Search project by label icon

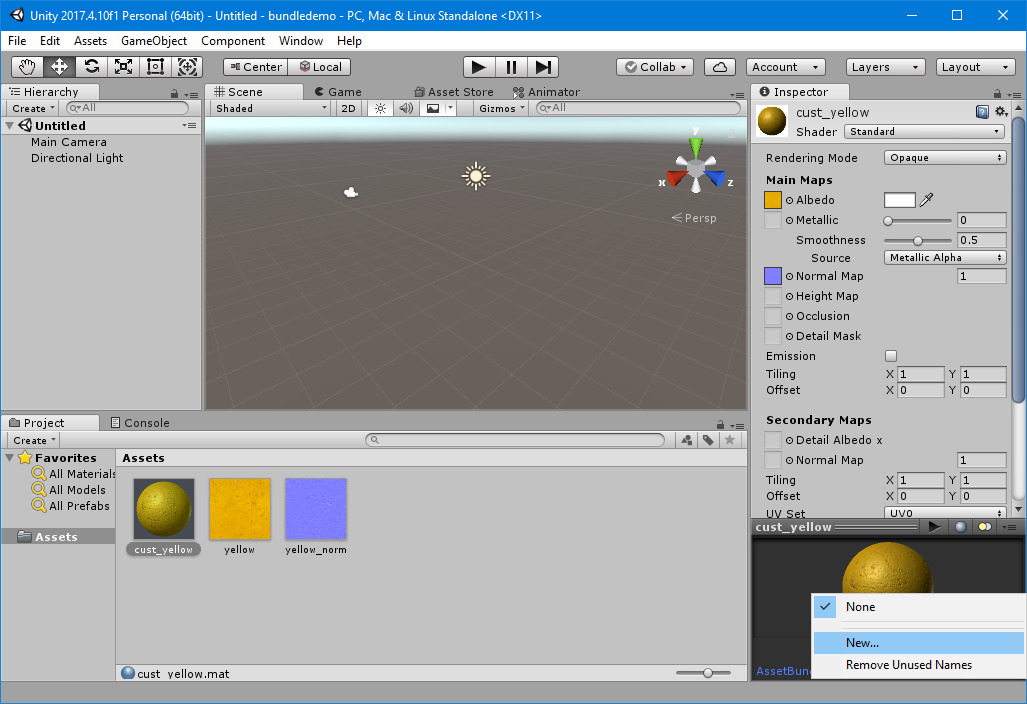click(x=708, y=440)
